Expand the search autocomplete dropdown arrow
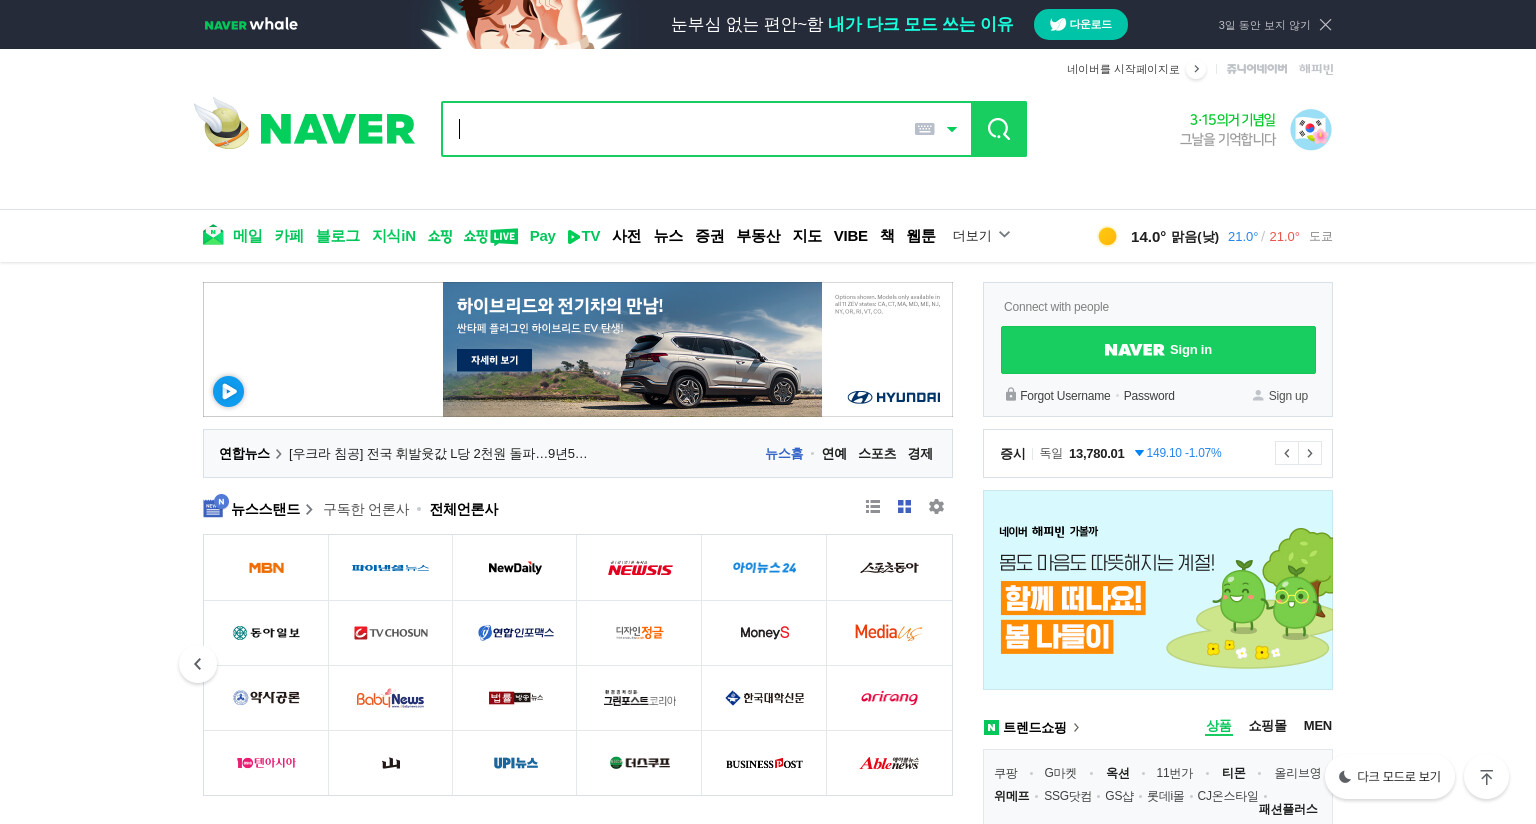Image resolution: width=1536 pixels, height=824 pixels. (952, 129)
